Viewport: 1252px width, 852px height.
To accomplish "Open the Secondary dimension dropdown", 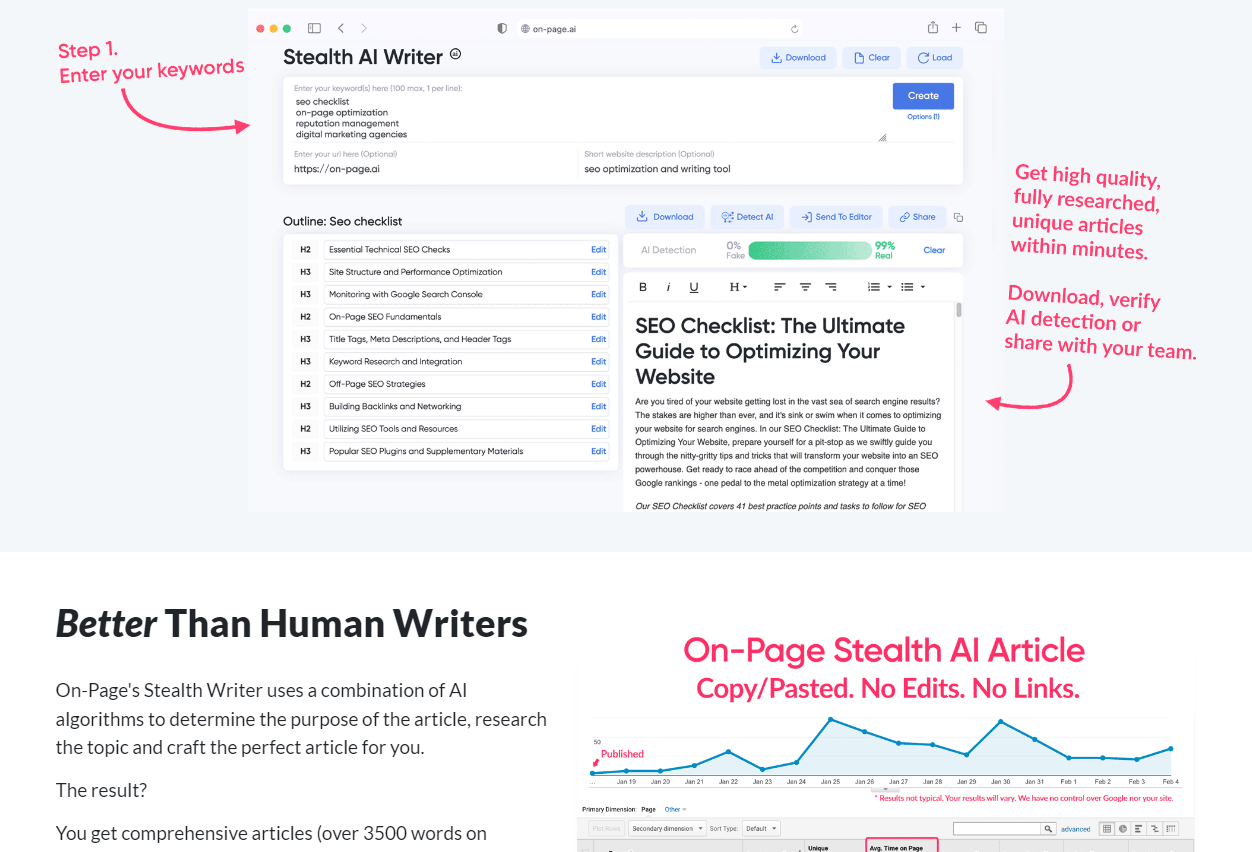I will (667, 828).
